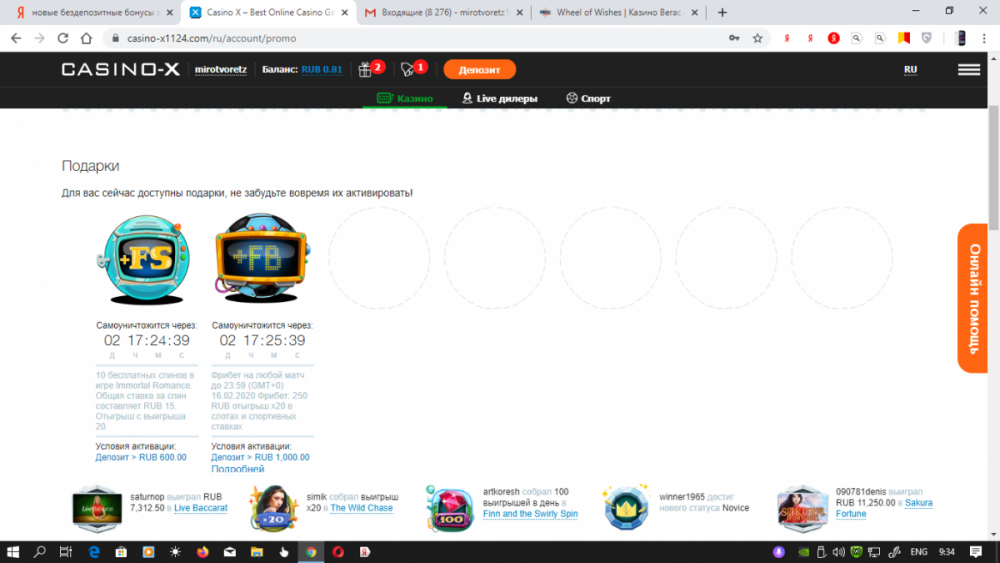Reload the page
This screenshot has height=563, width=1000.
pyautogui.click(x=63, y=38)
